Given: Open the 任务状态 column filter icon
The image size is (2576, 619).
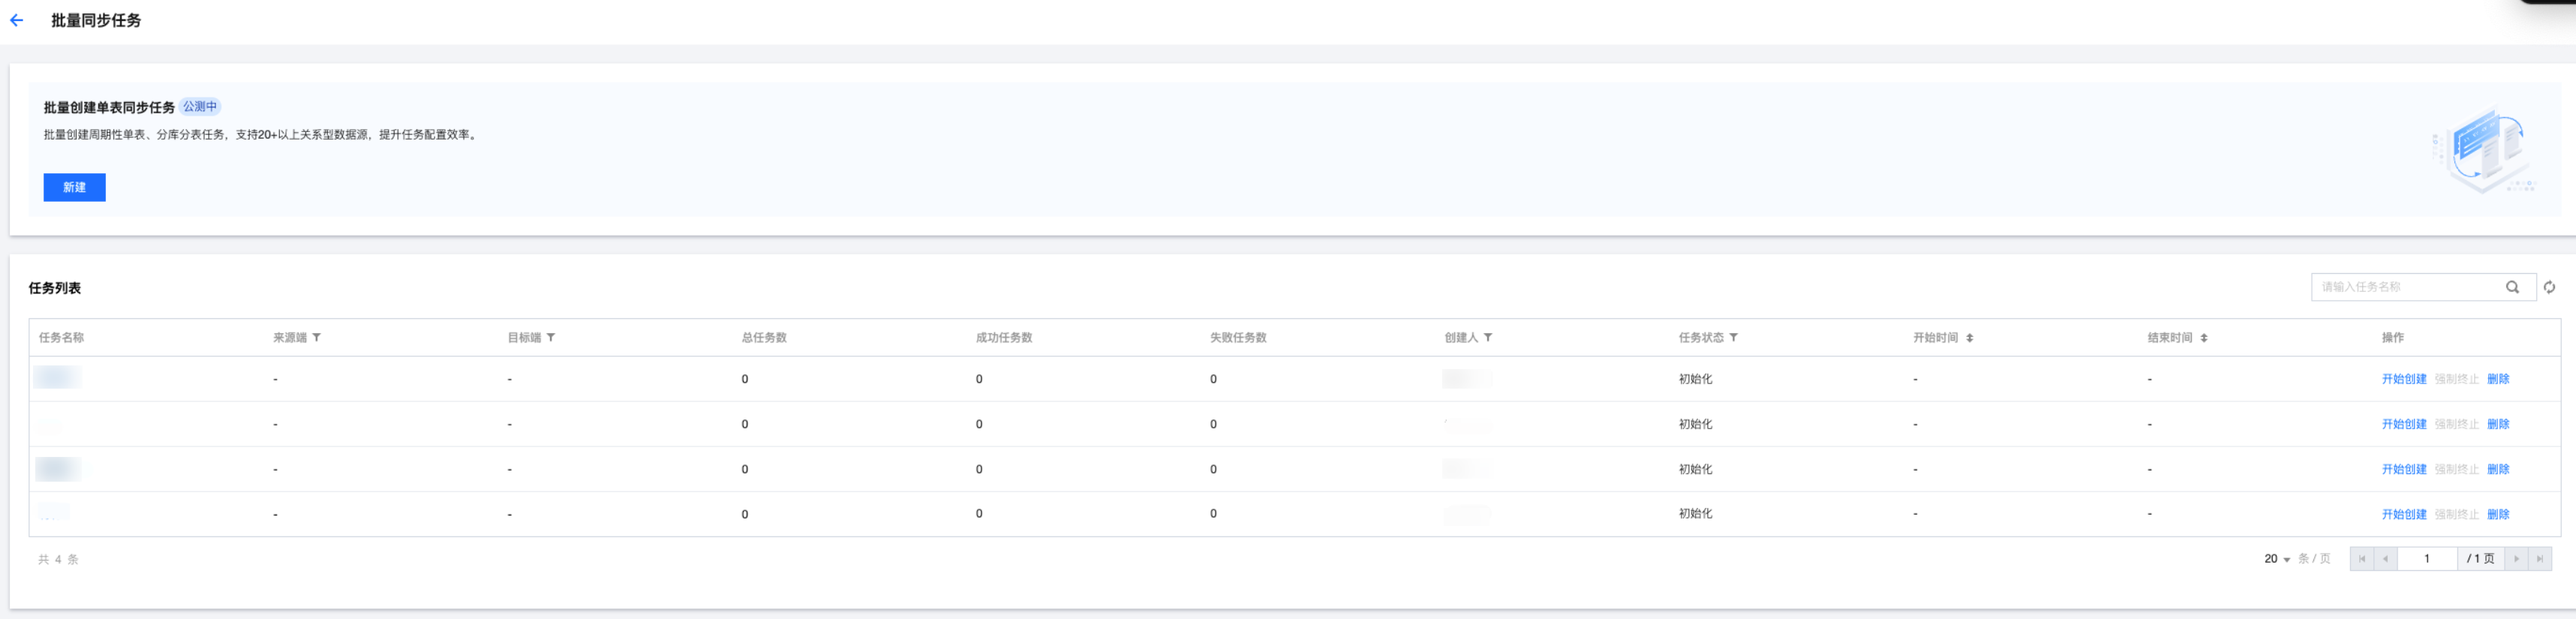Looking at the screenshot, I should pyautogui.click(x=1734, y=338).
